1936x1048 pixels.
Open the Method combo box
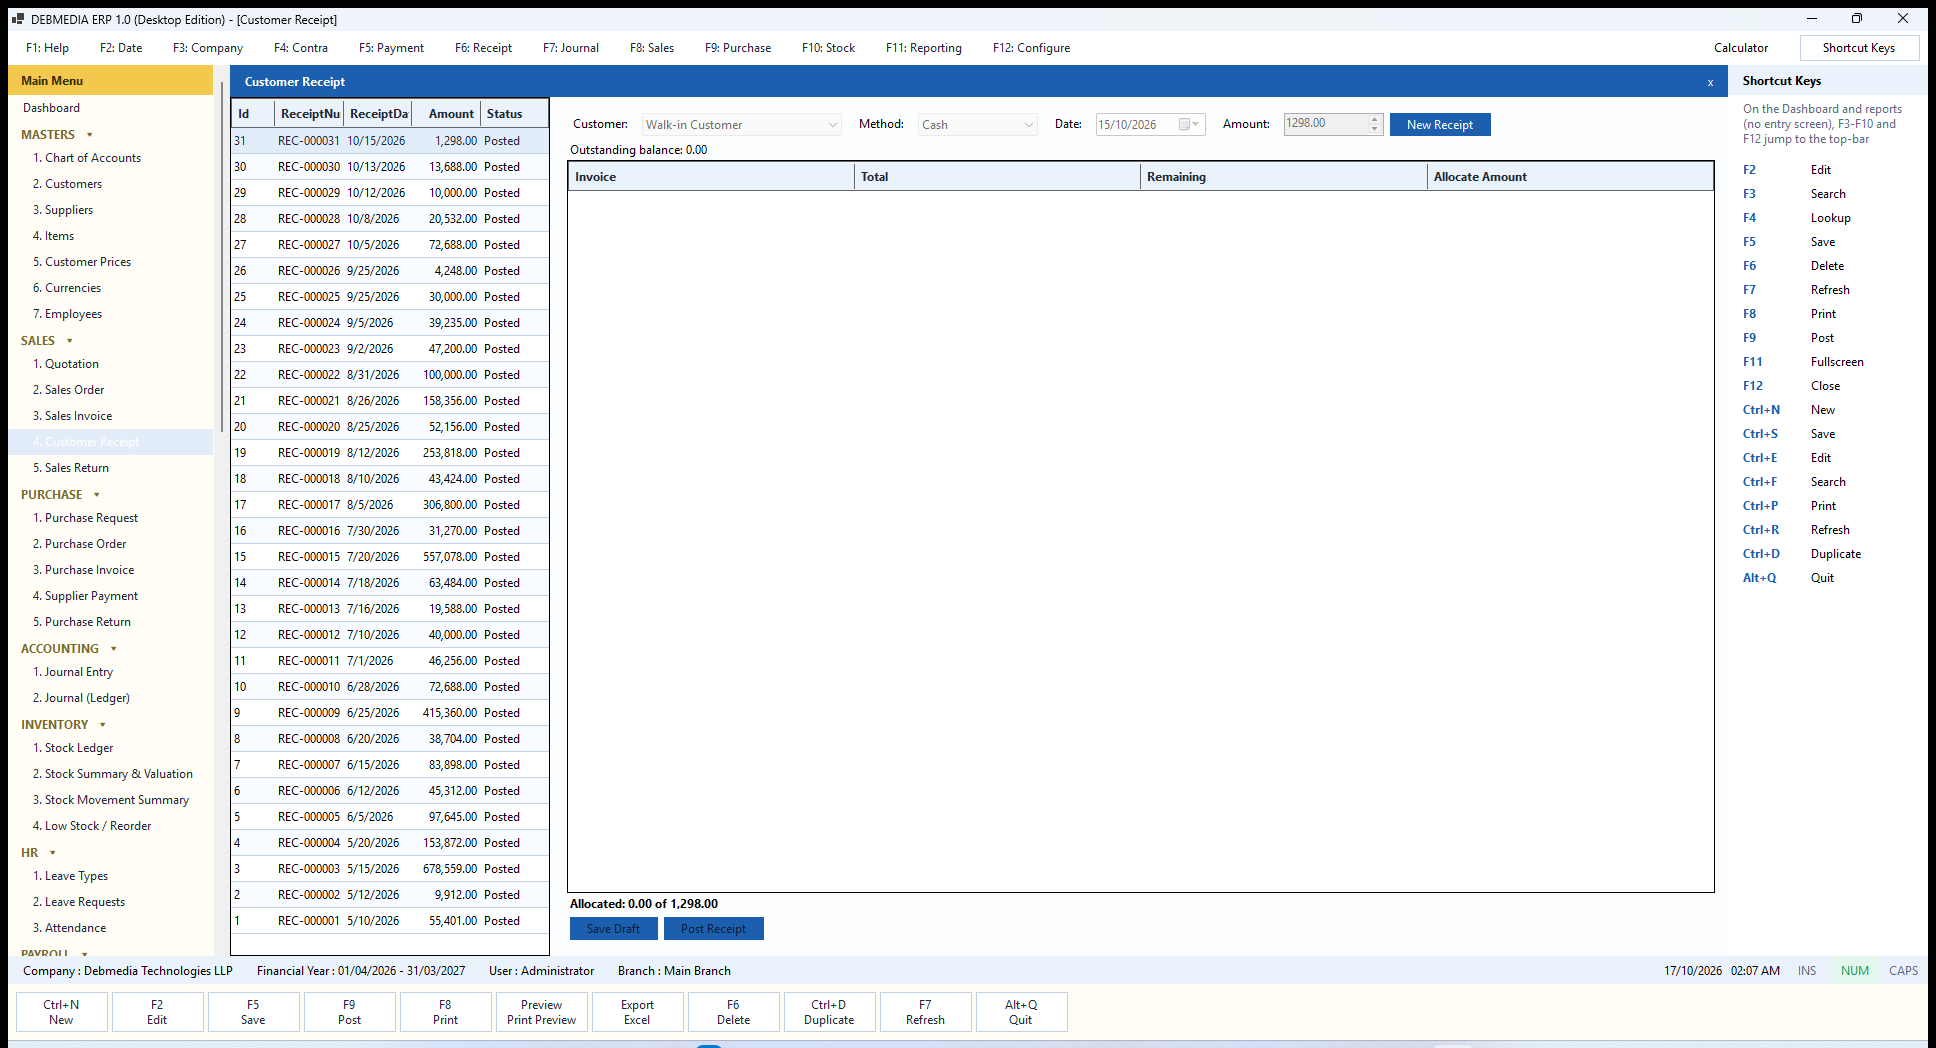click(978, 125)
